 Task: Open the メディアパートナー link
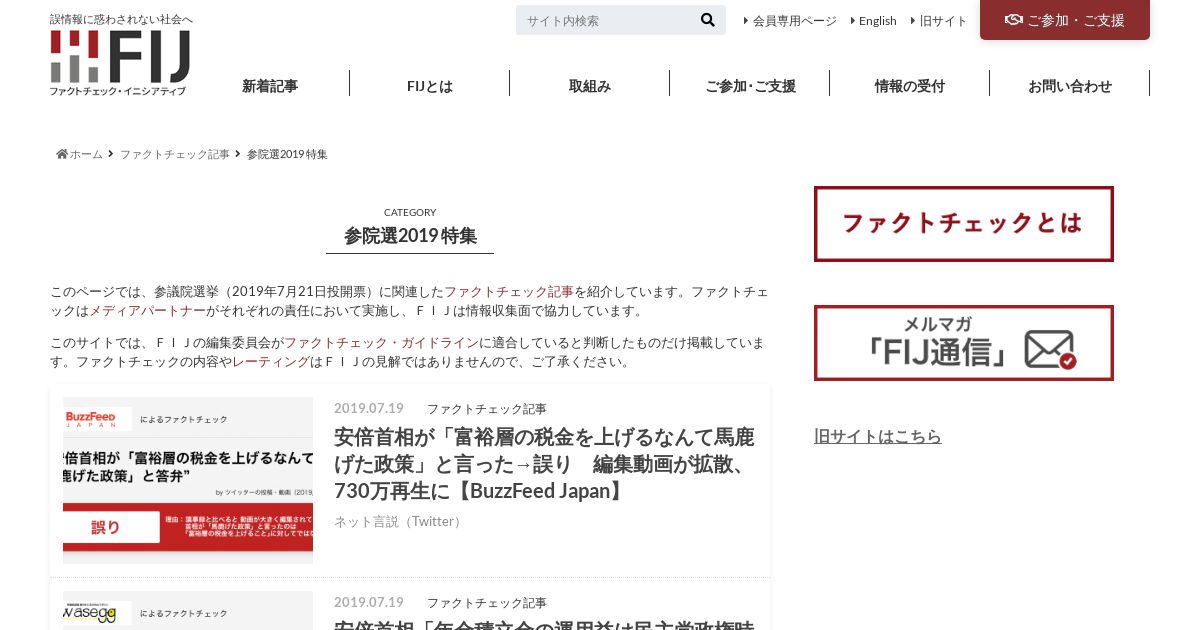click(148, 311)
